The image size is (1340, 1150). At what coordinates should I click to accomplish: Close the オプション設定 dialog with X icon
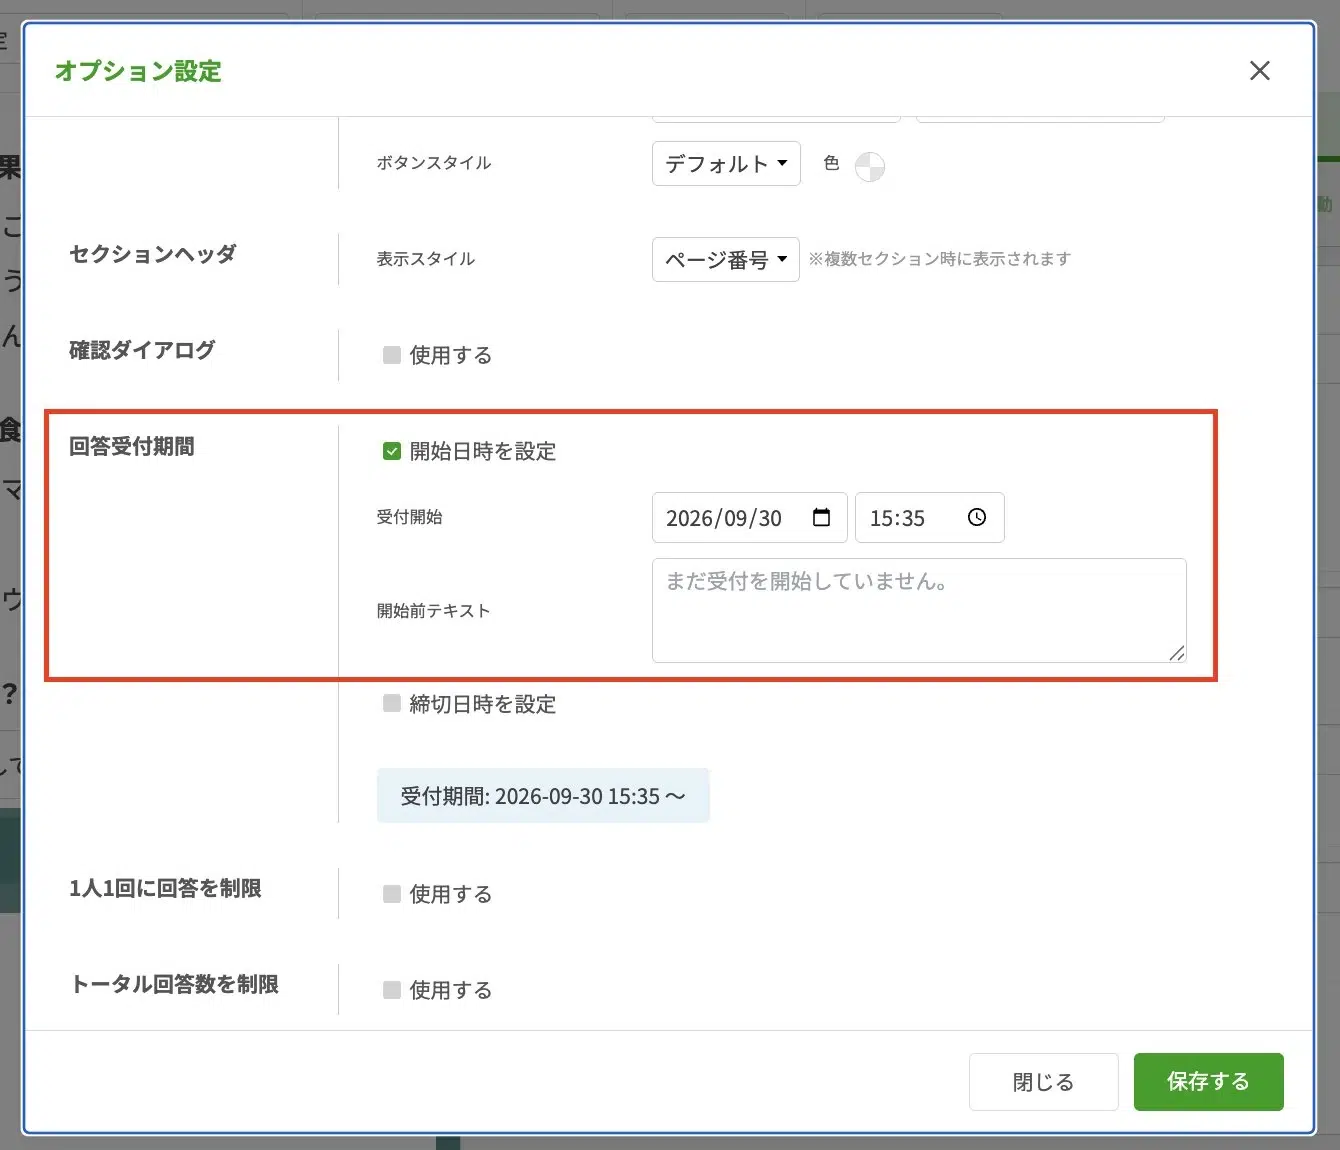click(x=1260, y=71)
